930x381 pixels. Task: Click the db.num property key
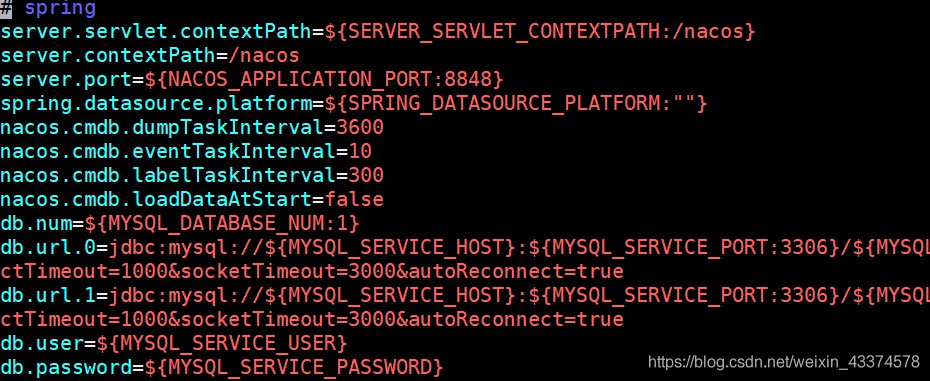[x=36, y=223]
